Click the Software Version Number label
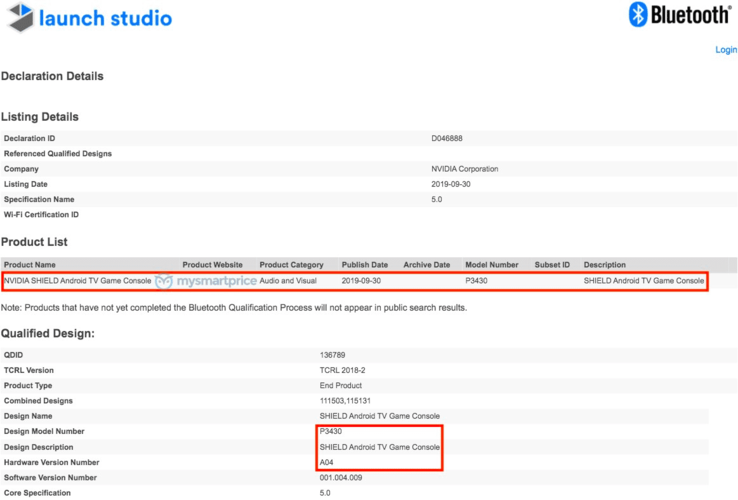 50,477
